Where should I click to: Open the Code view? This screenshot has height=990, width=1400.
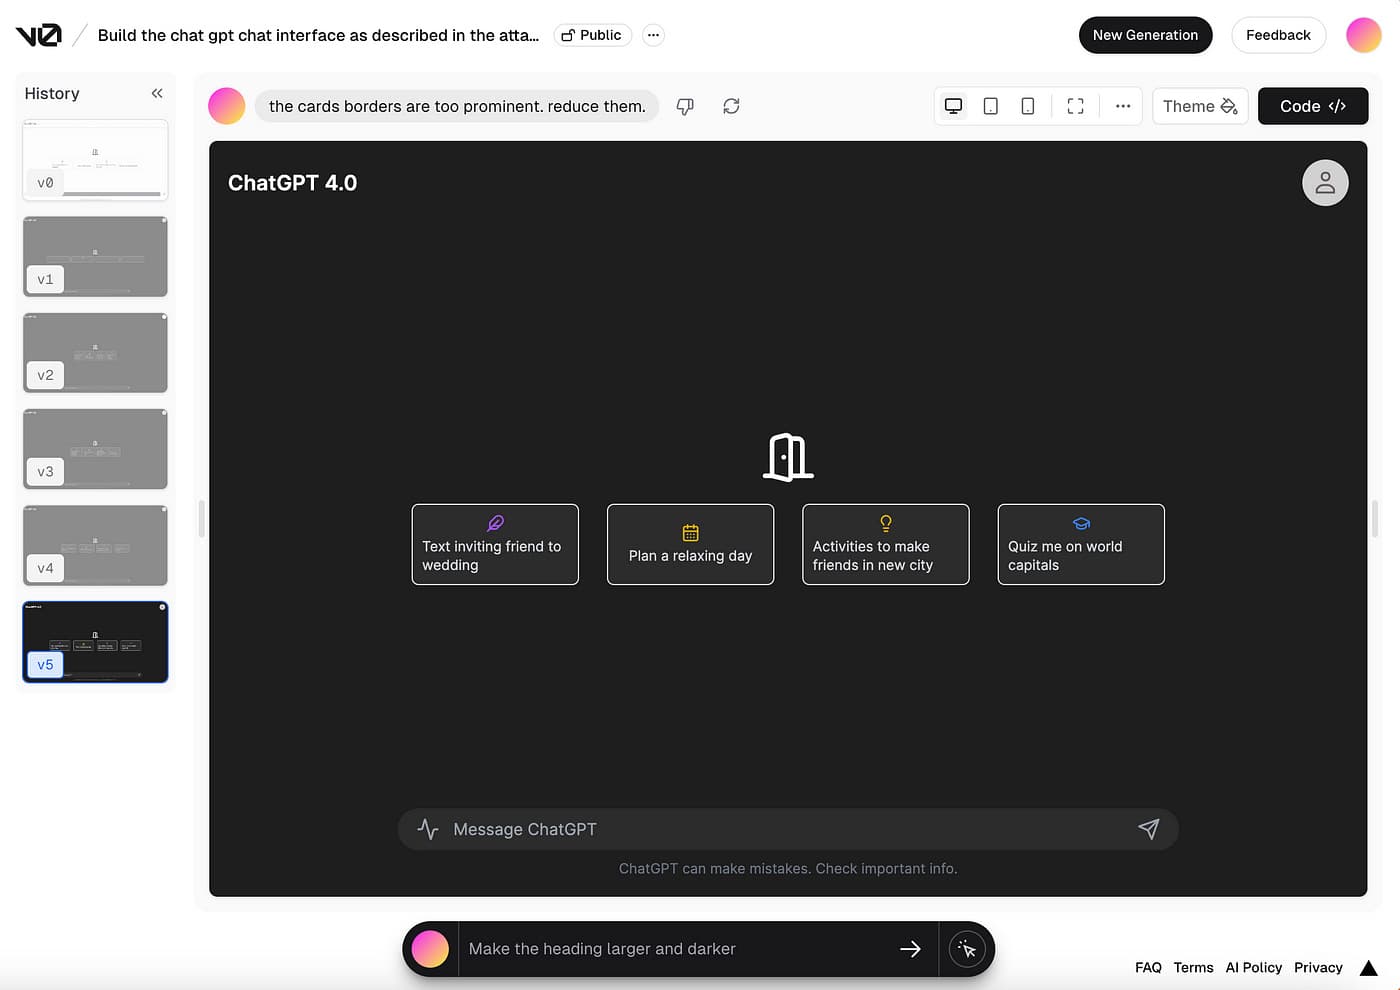click(x=1312, y=106)
